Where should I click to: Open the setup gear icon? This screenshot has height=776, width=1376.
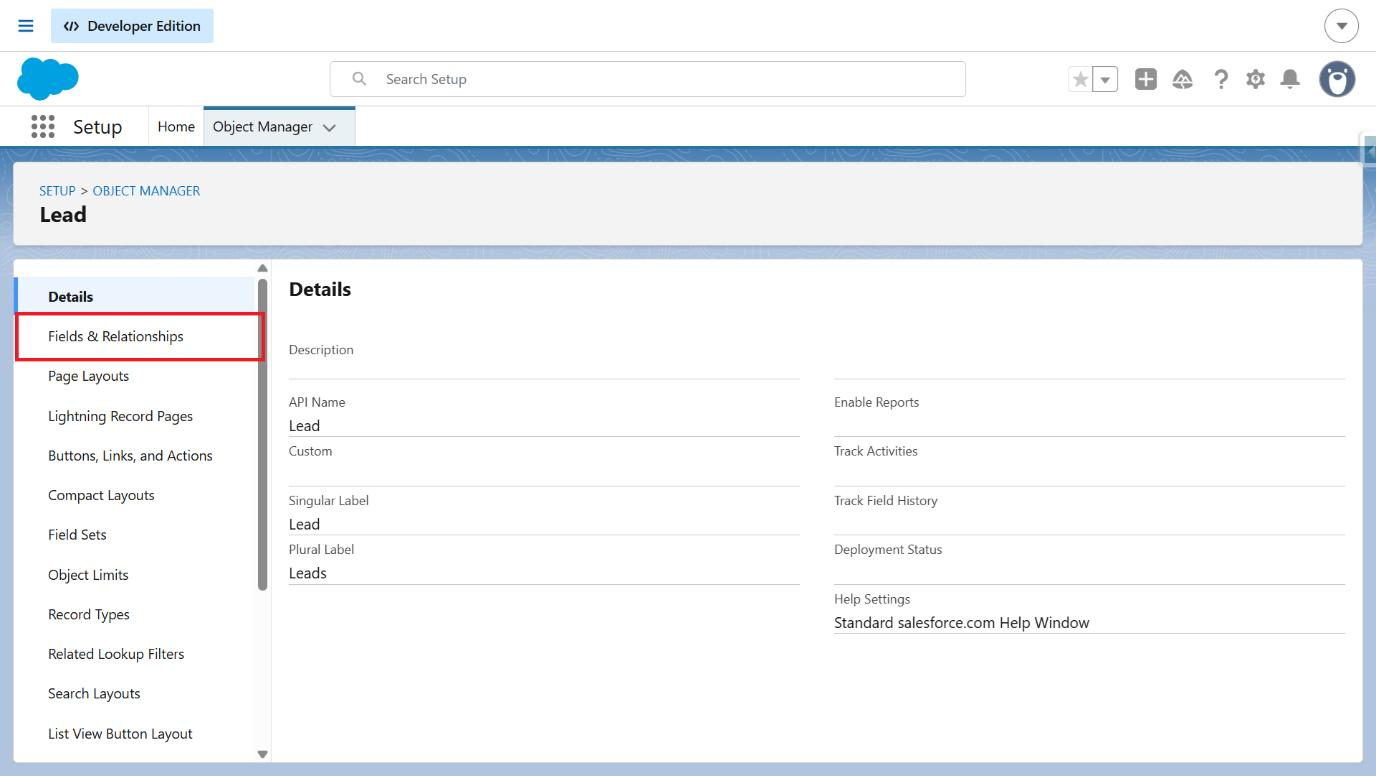pyautogui.click(x=1256, y=79)
